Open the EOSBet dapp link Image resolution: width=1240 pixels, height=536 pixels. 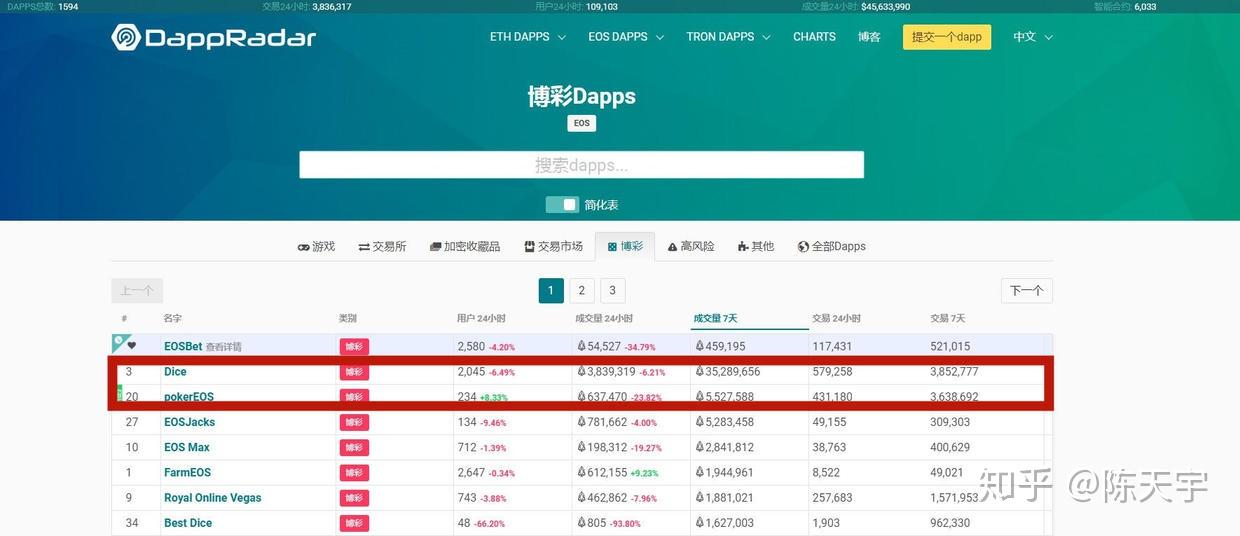click(183, 347)
